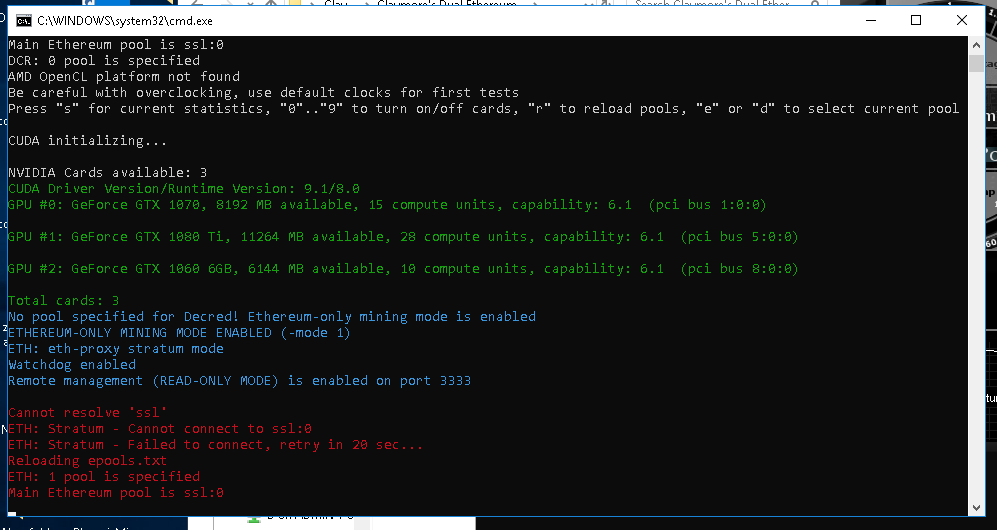Image resolution: width=997 pixels, height=530 pixels.
Task: Minimize the cmd.exe window
Action: [871, 20]
